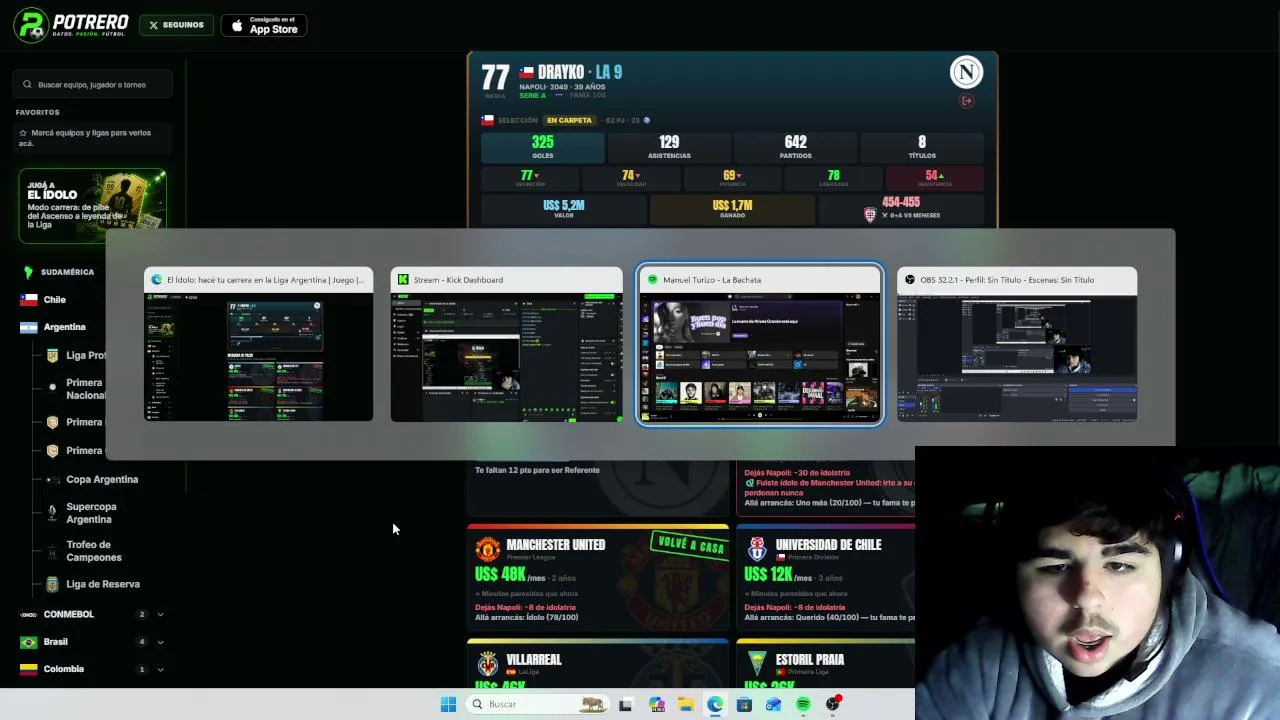Image resolution: width=1280 pixels, height=720 pixels.
Task: Click the Estoril Praia club crest
Action: pos(757,664)
